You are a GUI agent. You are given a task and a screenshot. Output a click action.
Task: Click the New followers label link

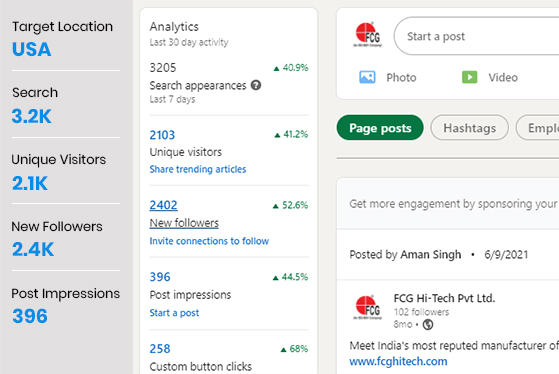click(184, 223)
